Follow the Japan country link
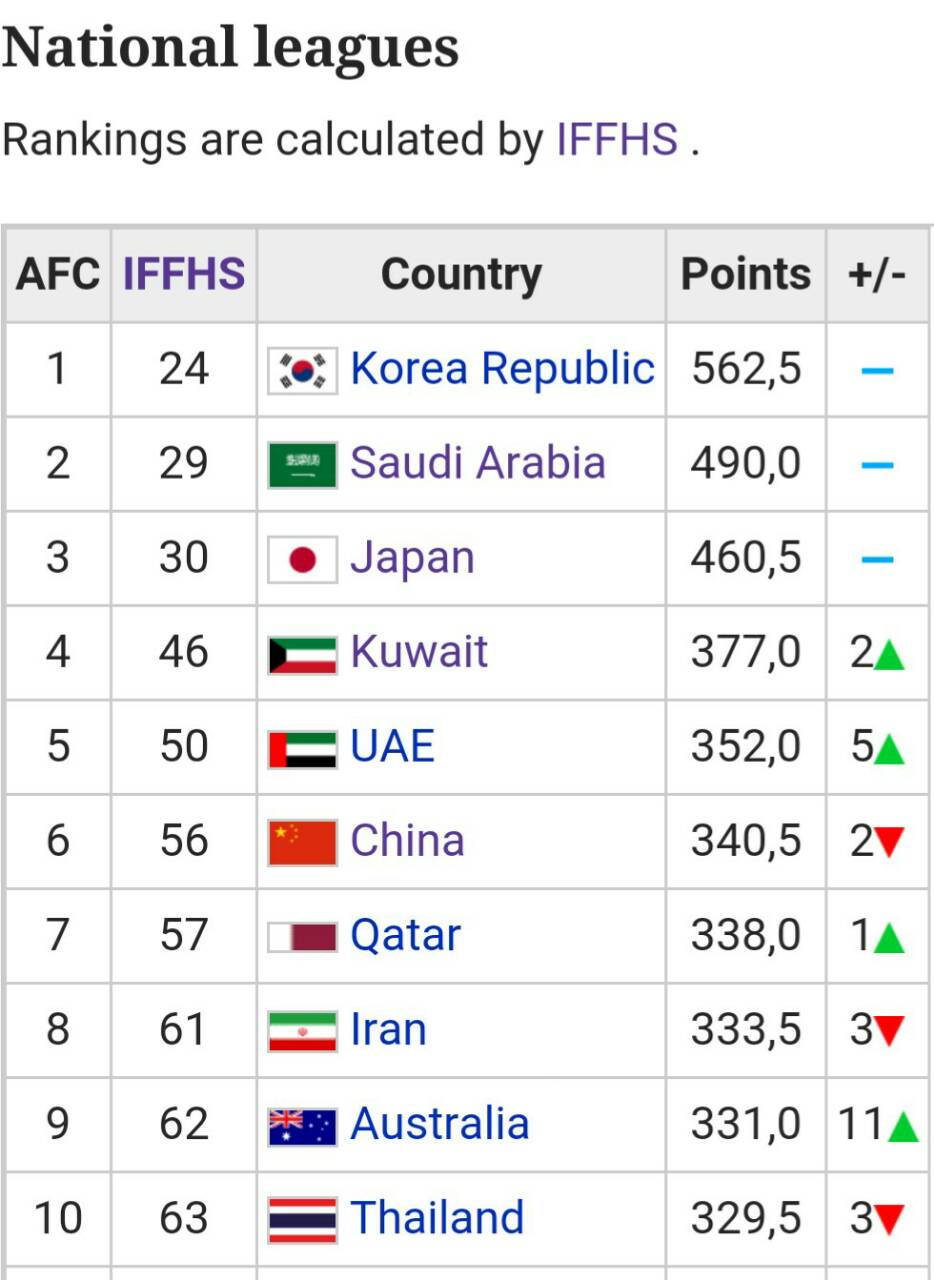This screenshot has width=934, height=1280. pos(412,559)
